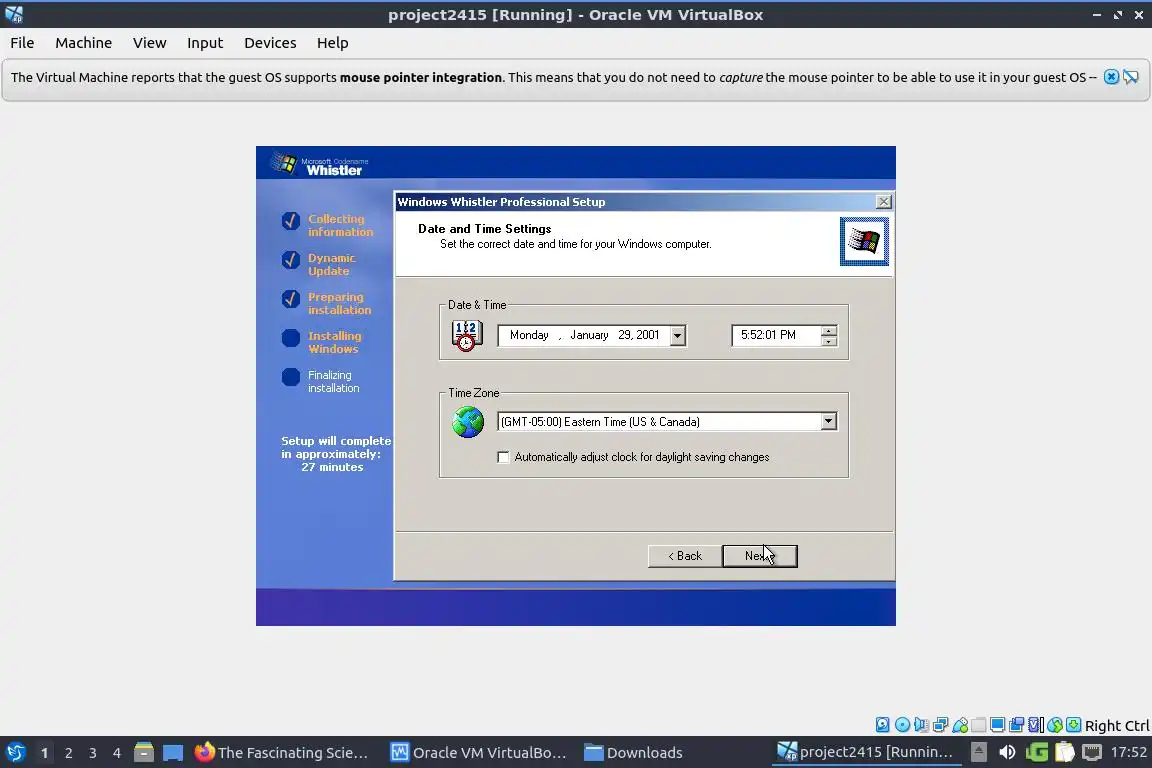Open the file manager taskbar launcher
The width and height of the screenshot is (1152, 768).
click(x=144, y=753)
